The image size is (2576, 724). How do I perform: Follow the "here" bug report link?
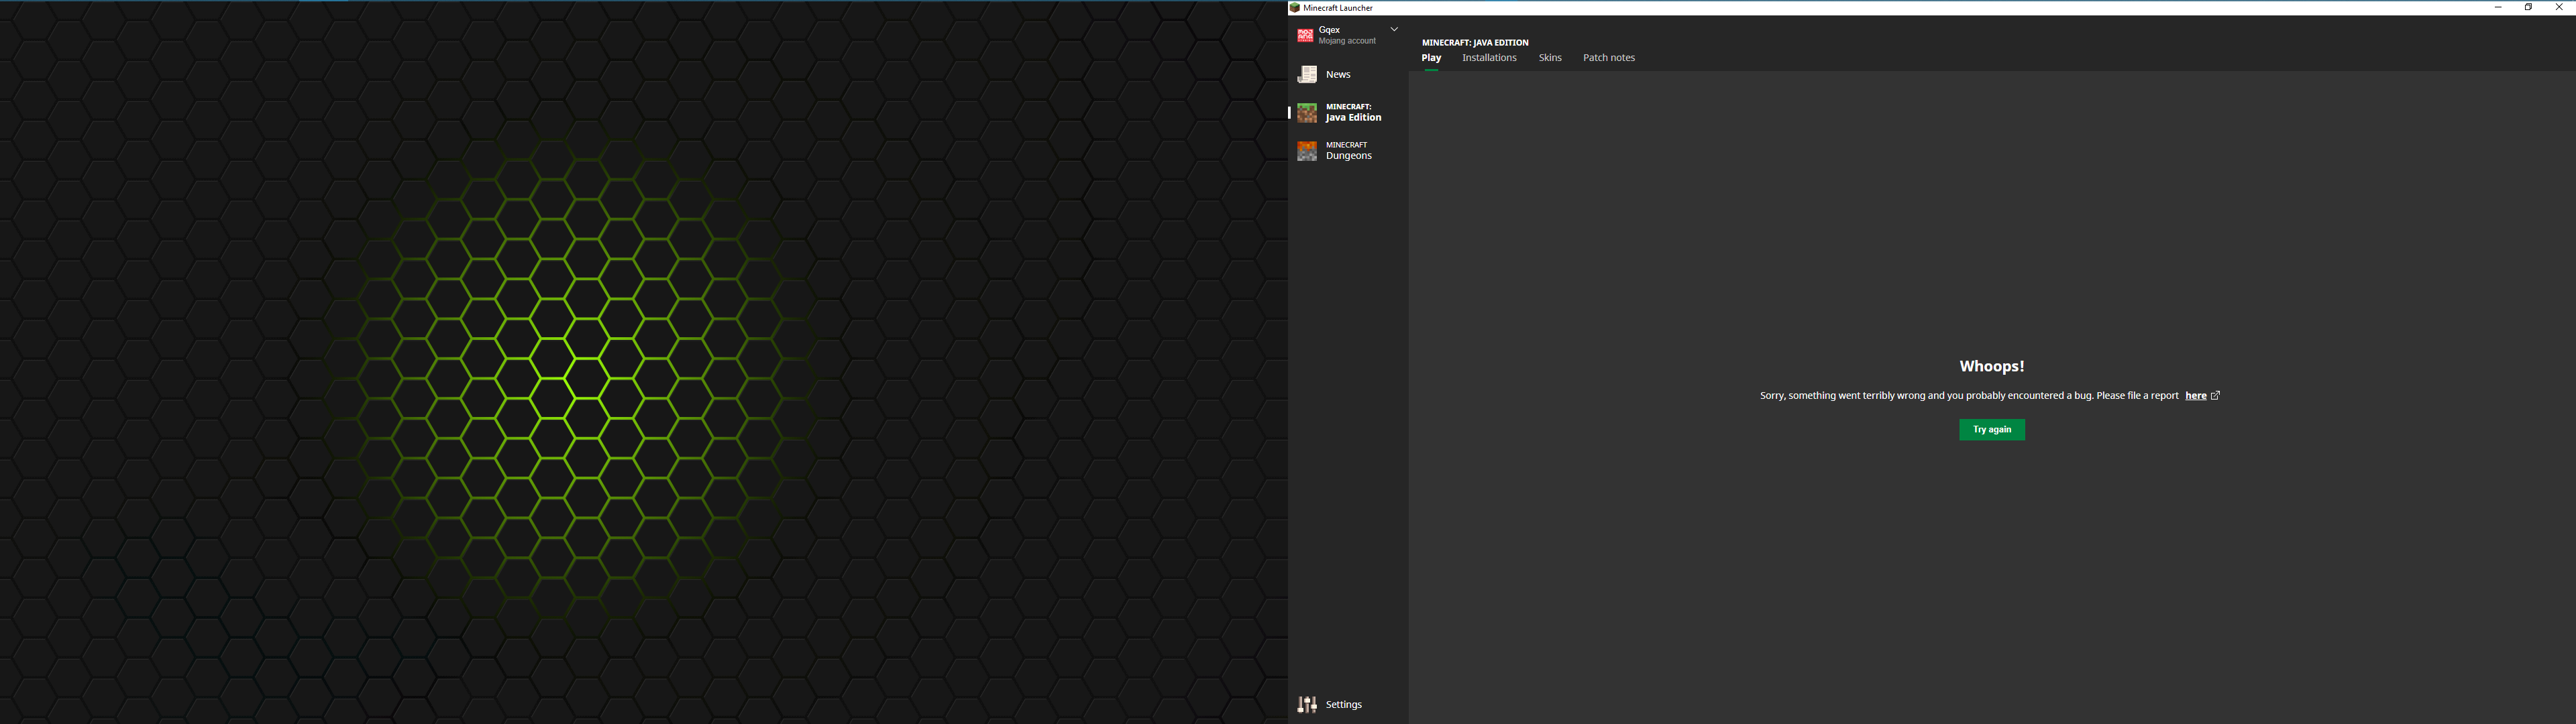(x=2195, y=396)
